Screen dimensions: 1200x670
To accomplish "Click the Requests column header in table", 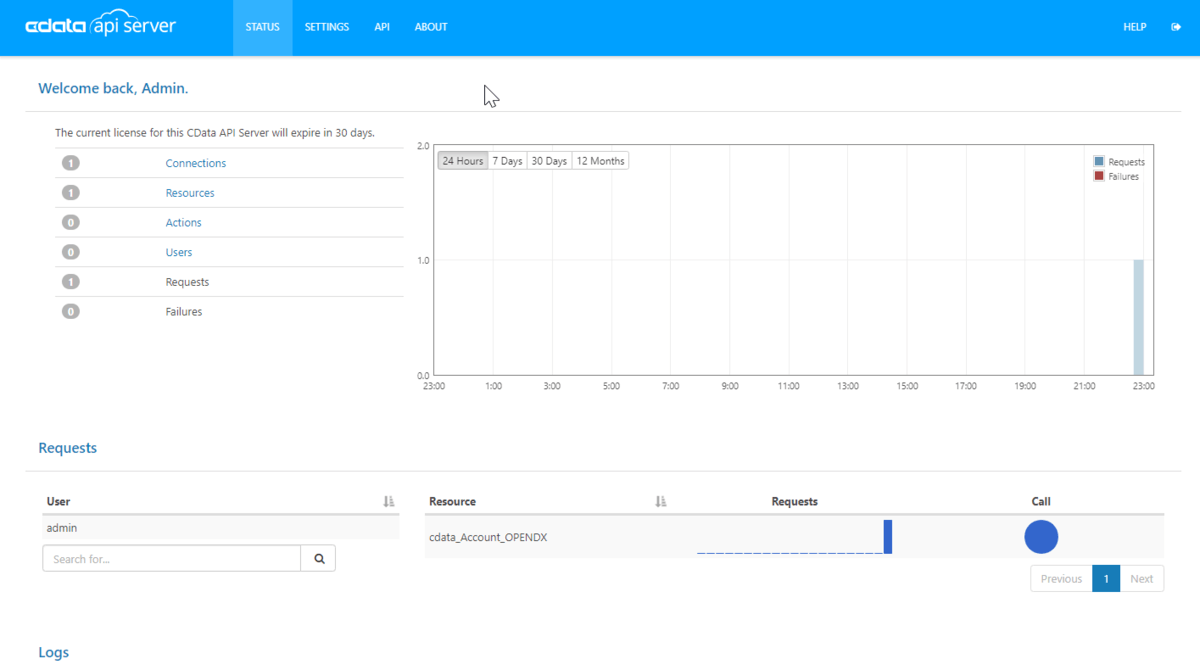I will pos(795,501).
